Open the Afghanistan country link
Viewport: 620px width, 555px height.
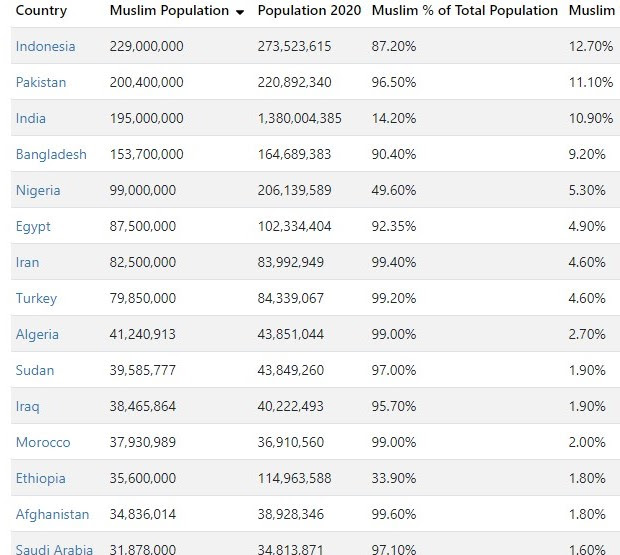[52, 515]
